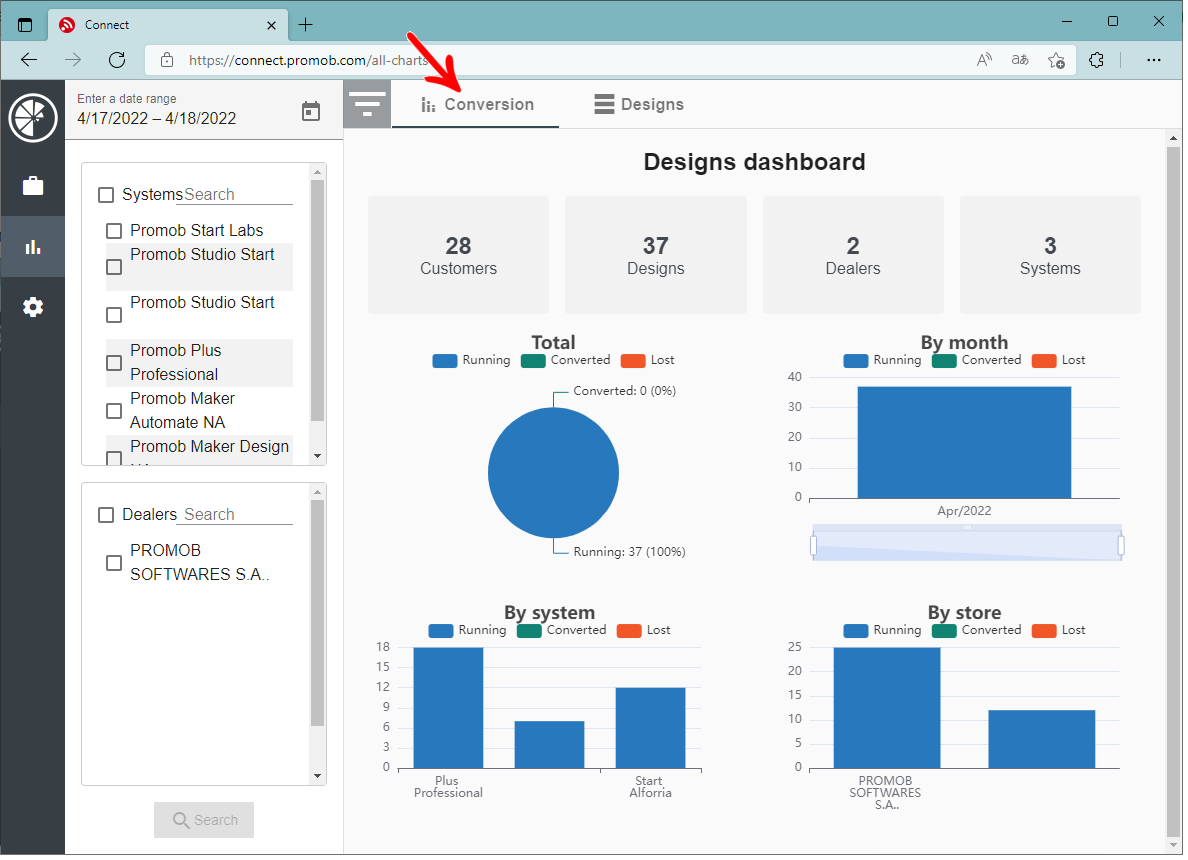Viewport: 1188px width, 860px height.
Task: Click the 37 Designs card
Action: (x=658, y=256)
